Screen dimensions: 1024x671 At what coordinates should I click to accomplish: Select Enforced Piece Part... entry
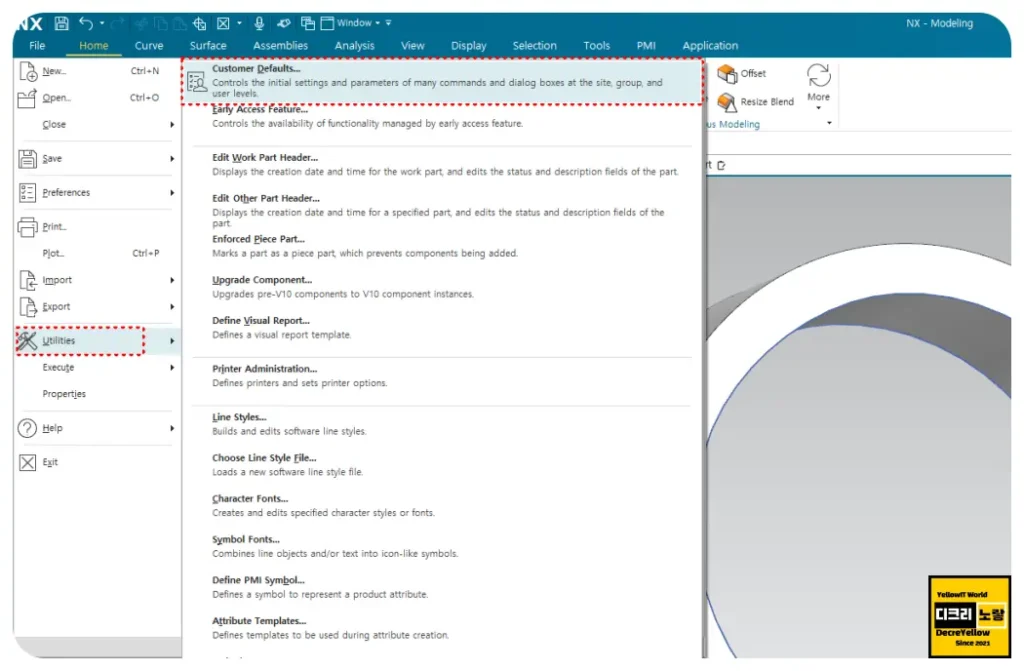pyautogui.click(x=258, y=239)
